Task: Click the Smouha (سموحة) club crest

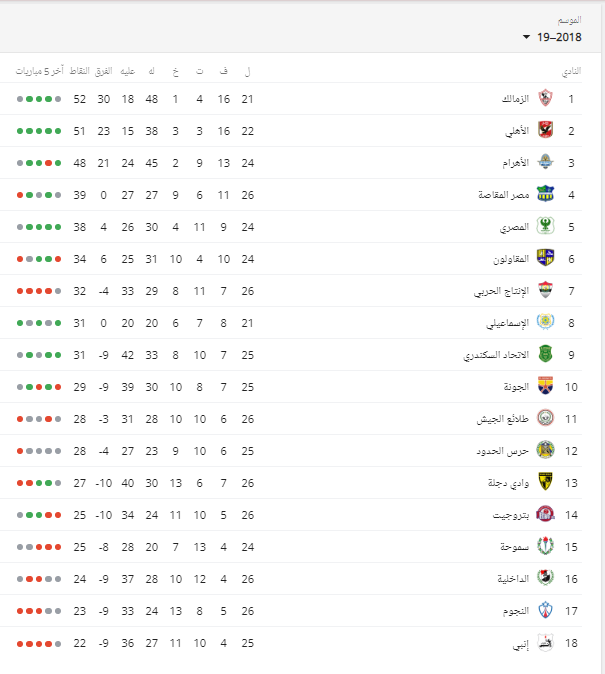Action: tap(545, 546)
